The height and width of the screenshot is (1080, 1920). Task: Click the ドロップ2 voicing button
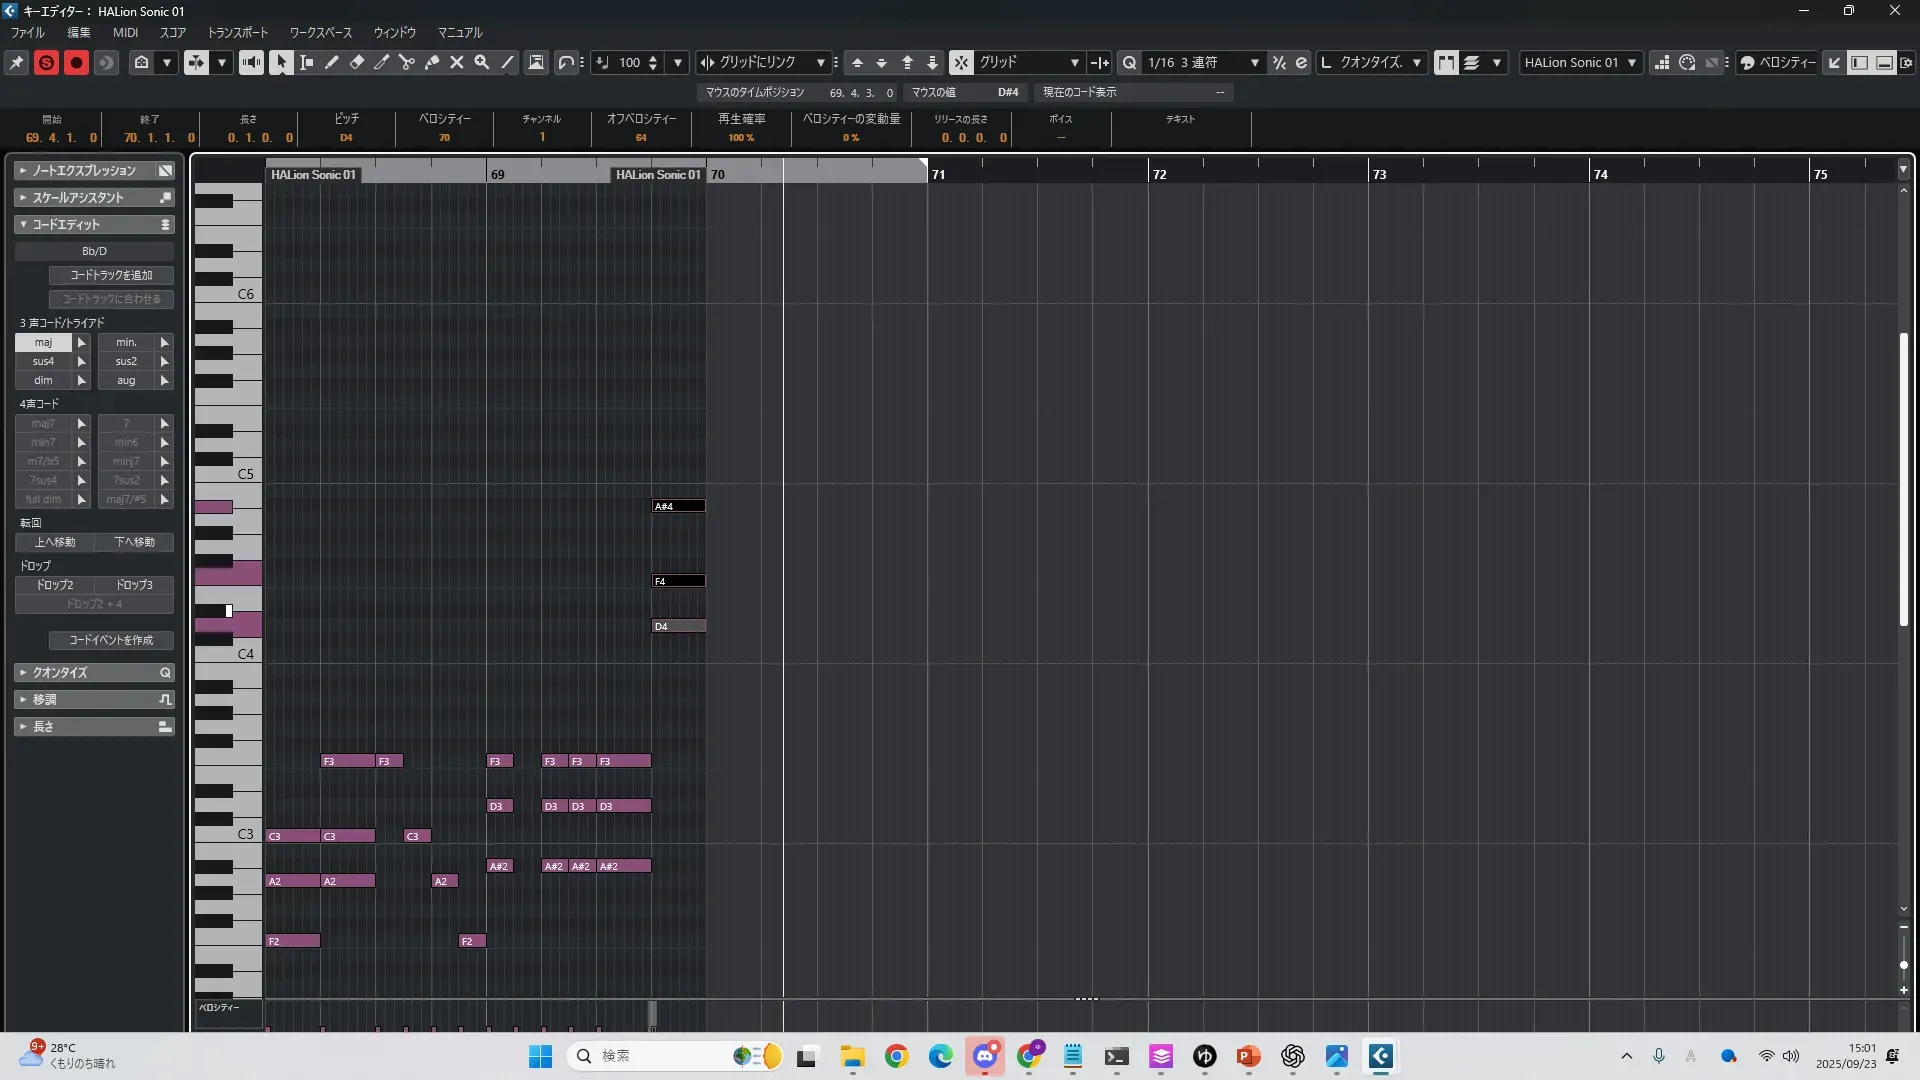tap(55, 585)
